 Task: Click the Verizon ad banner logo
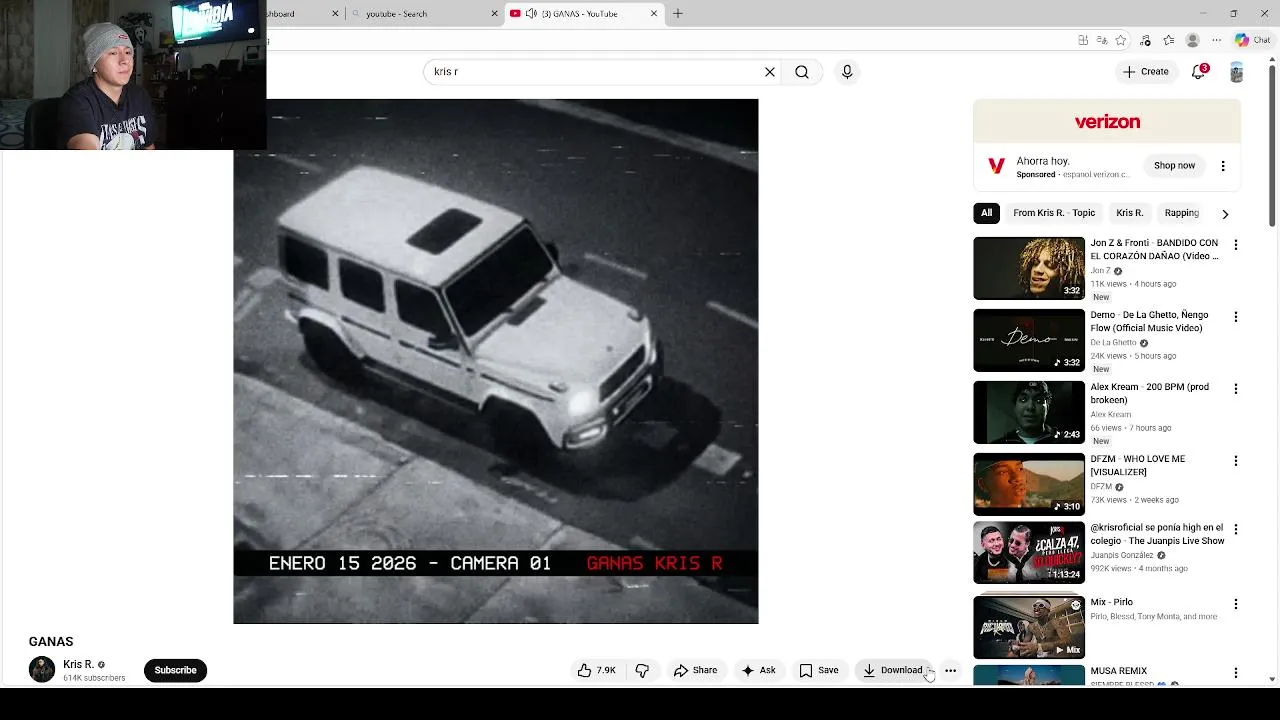click(x=1107, y=122)
